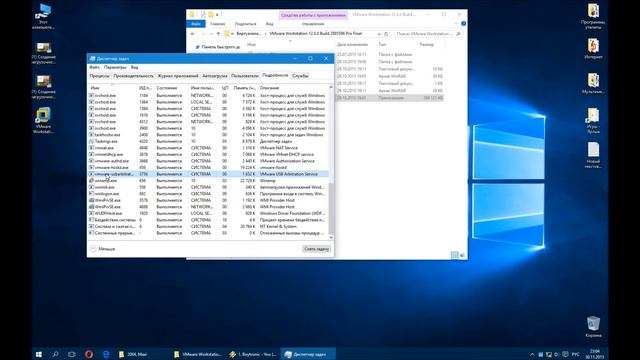The width and height of the screenshot is (640, 360).
Task: Sort Explorer files by Размер column
Action: [x=427, y=44]
